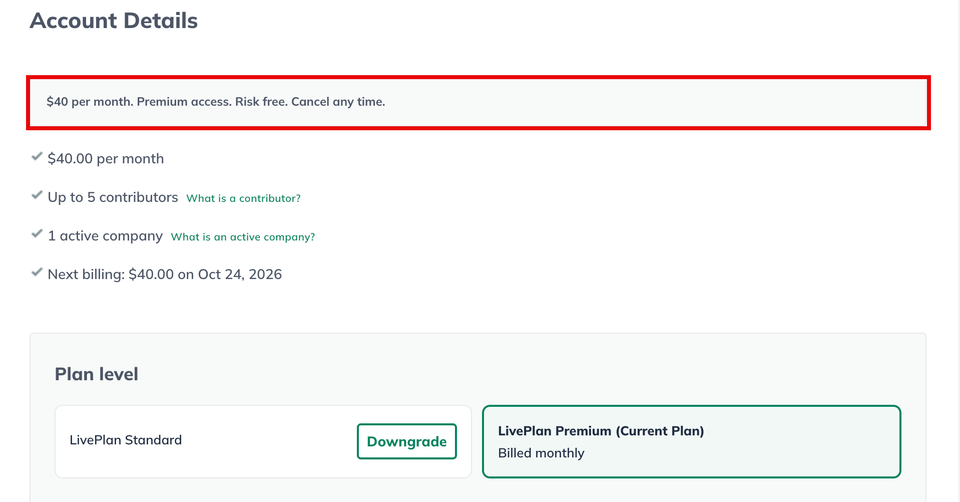Image resolution: width=960 pixels, height=502 pixels.
Task: Click the 'Plan level' heading
Action: pyautogui.click(x=96, y=374)
